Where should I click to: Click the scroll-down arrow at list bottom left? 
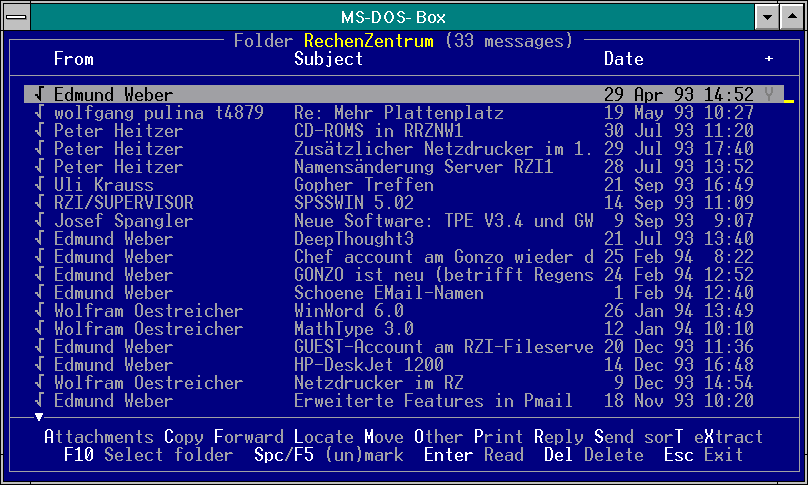tap(39, 416)
